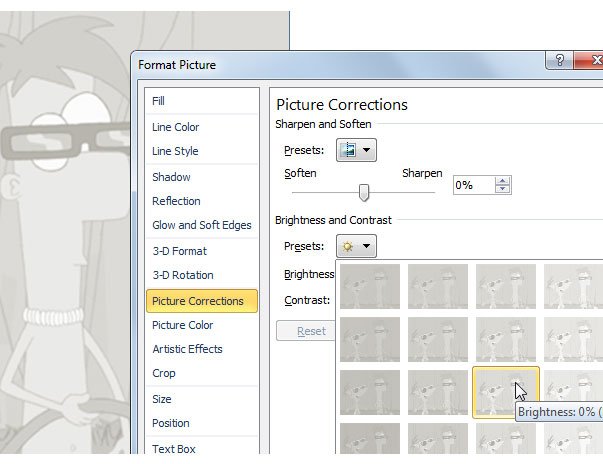Click the sharpen 0% value field
This screenshot has width=603, height=464.
coord(473,185)
